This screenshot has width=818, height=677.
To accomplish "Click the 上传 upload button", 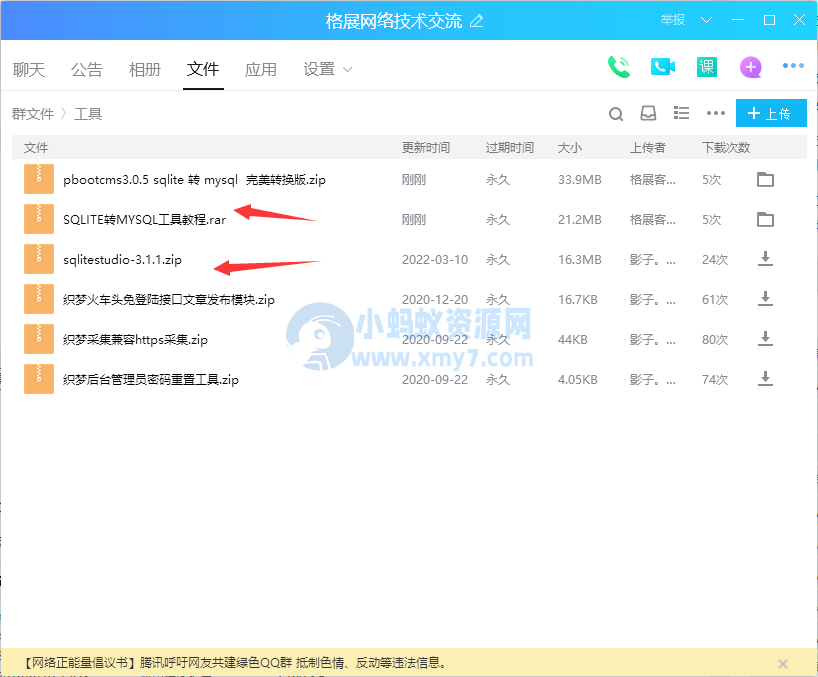I will click(771, 113).
